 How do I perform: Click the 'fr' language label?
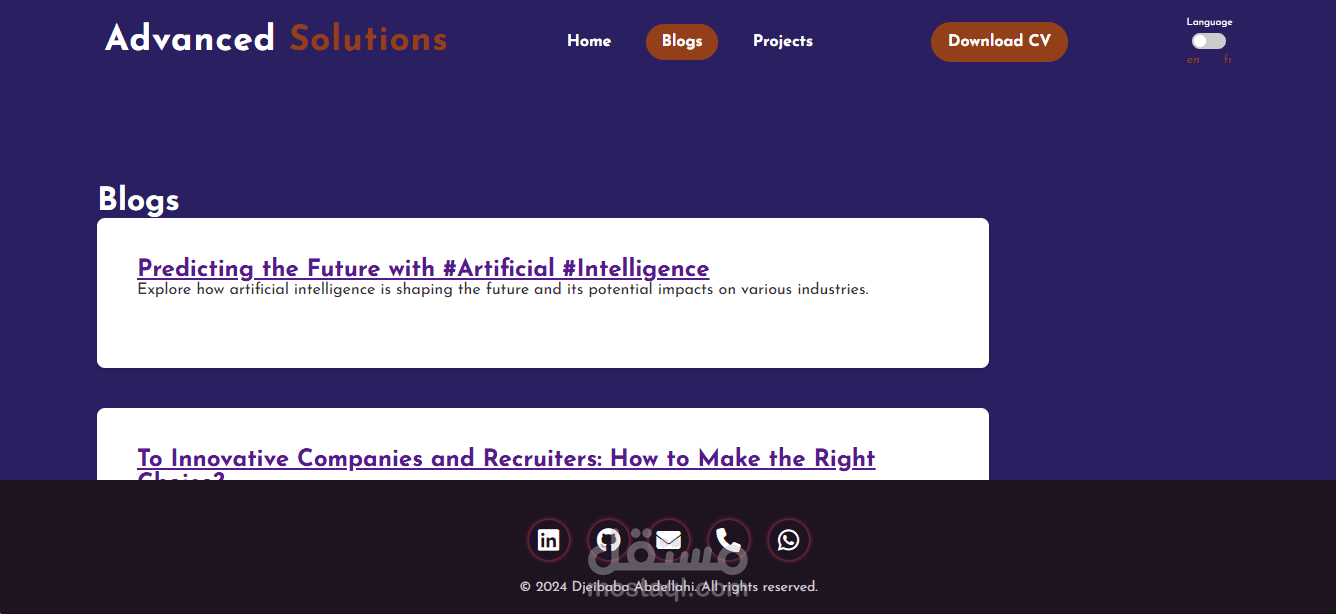pos(1227,60)
